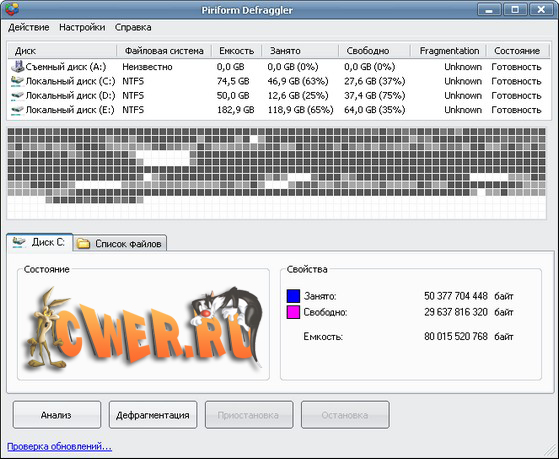
Task: Sort by the Состояние column header
Action: pyautogui.click(x=517, y=51)
